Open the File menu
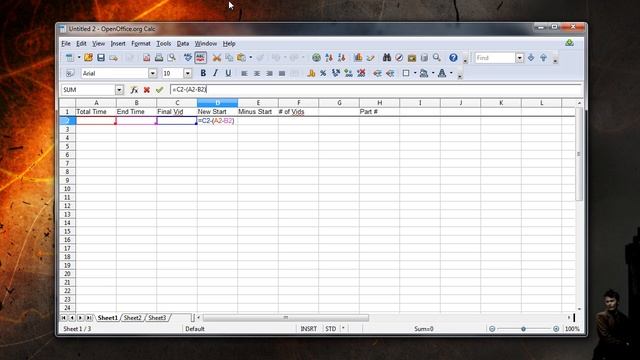 (66, 44)
